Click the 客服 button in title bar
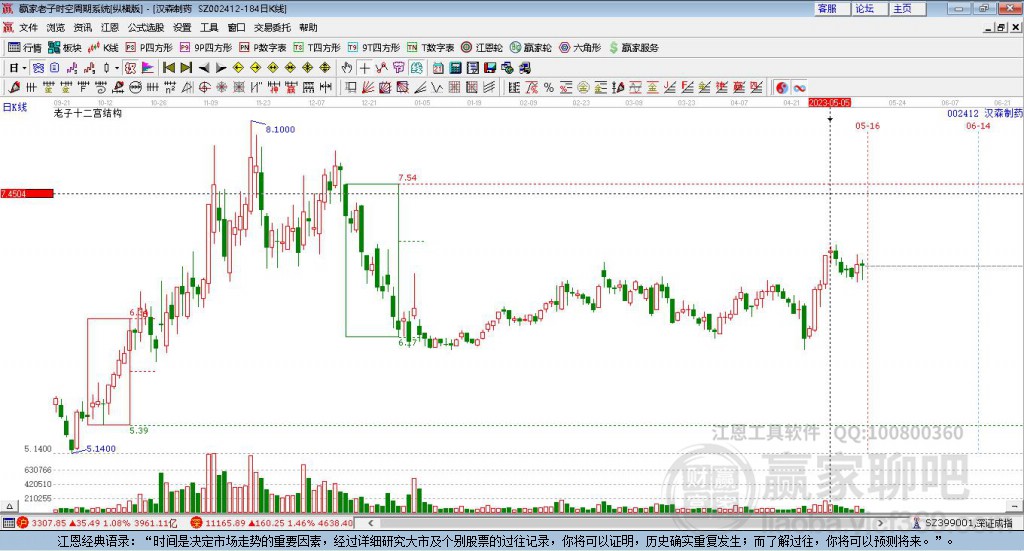The height and width of the screenshot is (551, 1024). pos(831,8)
